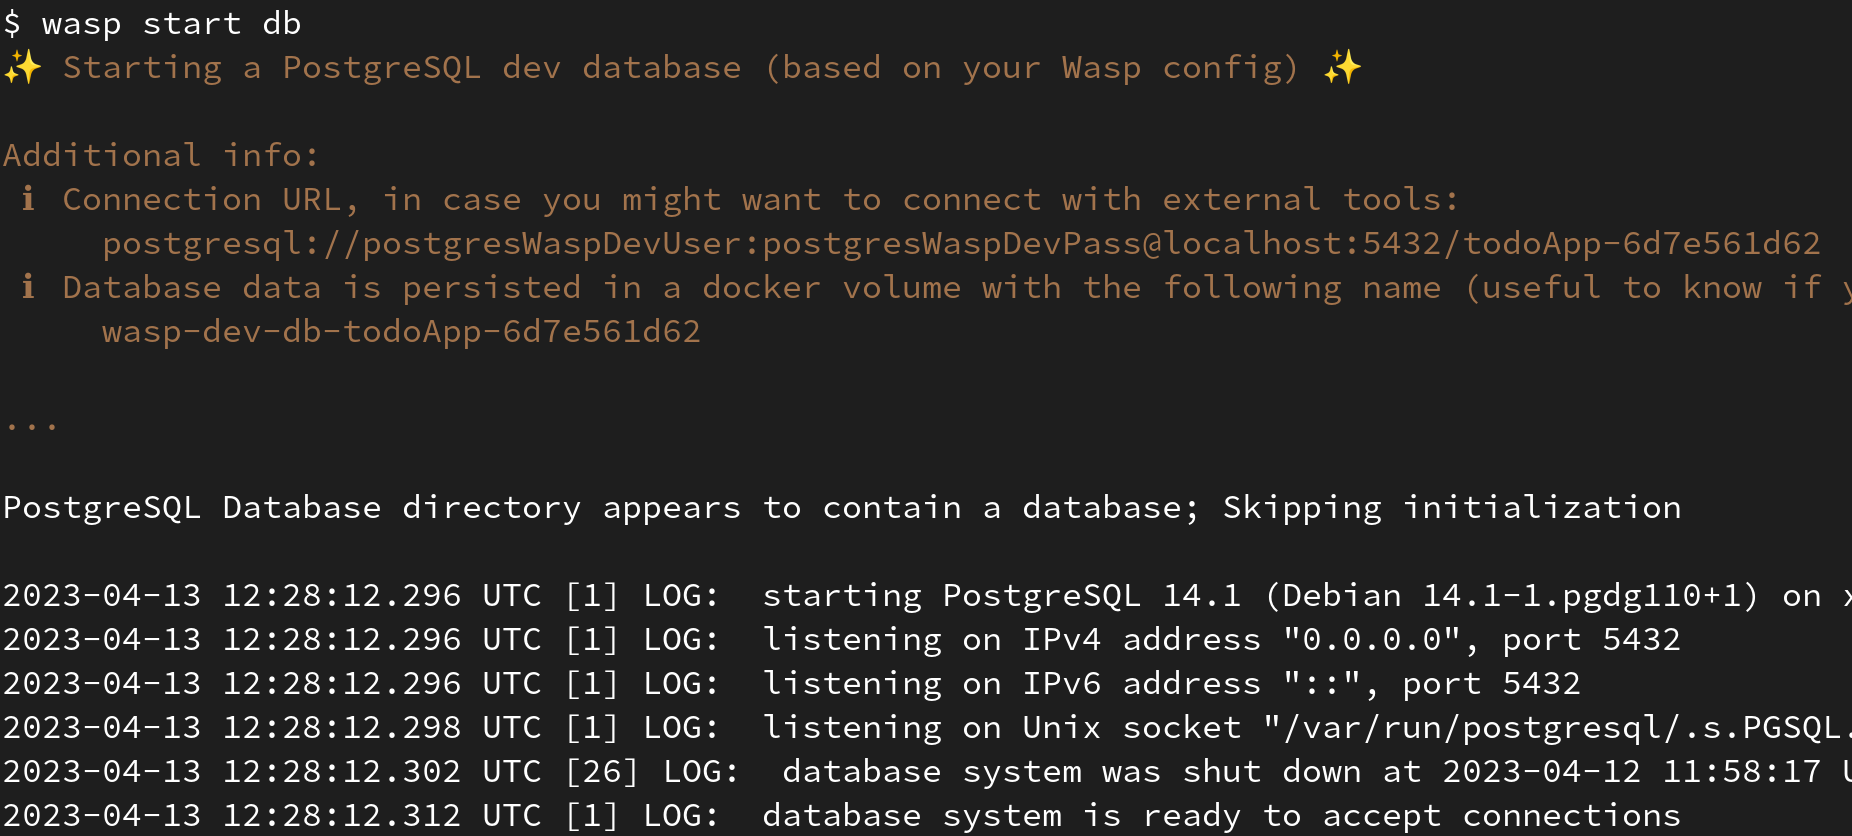Click the sparkle emoji after "config)"
This screenshot has height=836, width=1852.
(x=1342, y=68)
